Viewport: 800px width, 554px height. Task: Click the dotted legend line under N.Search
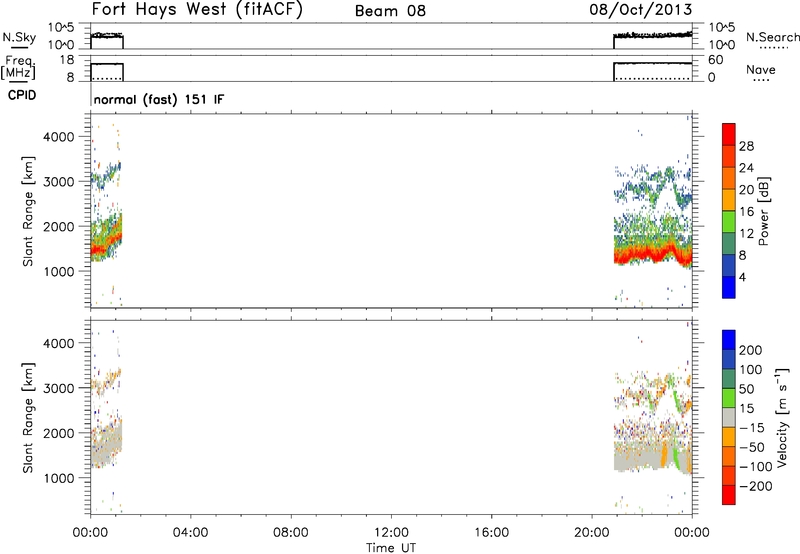pos(774,48)
